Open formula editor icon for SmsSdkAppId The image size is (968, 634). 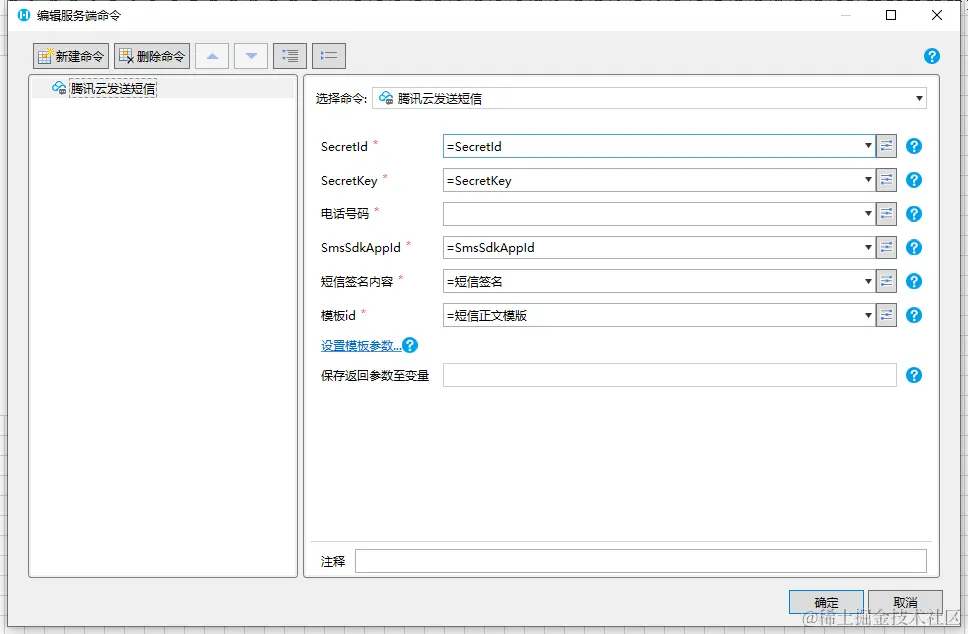[x=887, y=248]
